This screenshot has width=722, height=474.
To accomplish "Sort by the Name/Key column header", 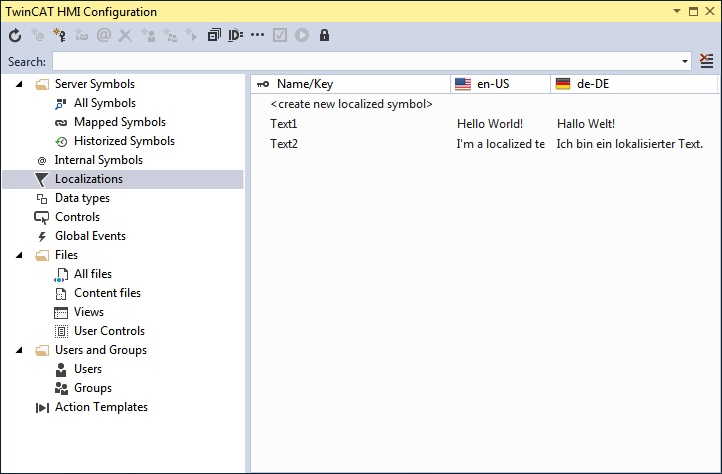I will (351, 84).
